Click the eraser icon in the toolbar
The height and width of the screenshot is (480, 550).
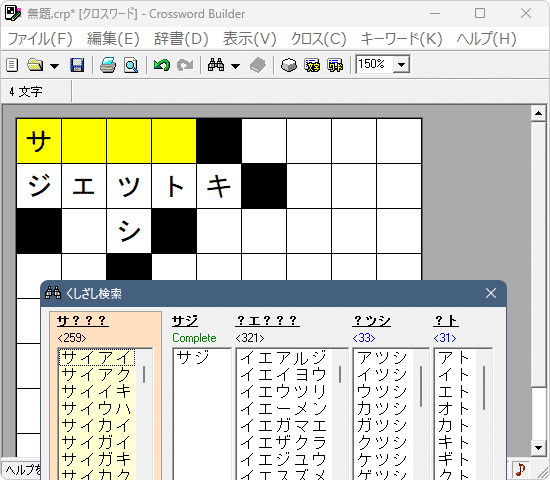click(289, 65)
